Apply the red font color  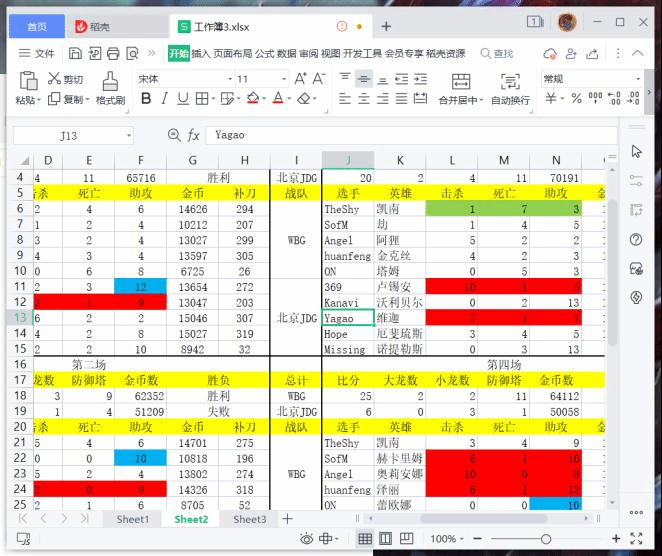(278, 99)
